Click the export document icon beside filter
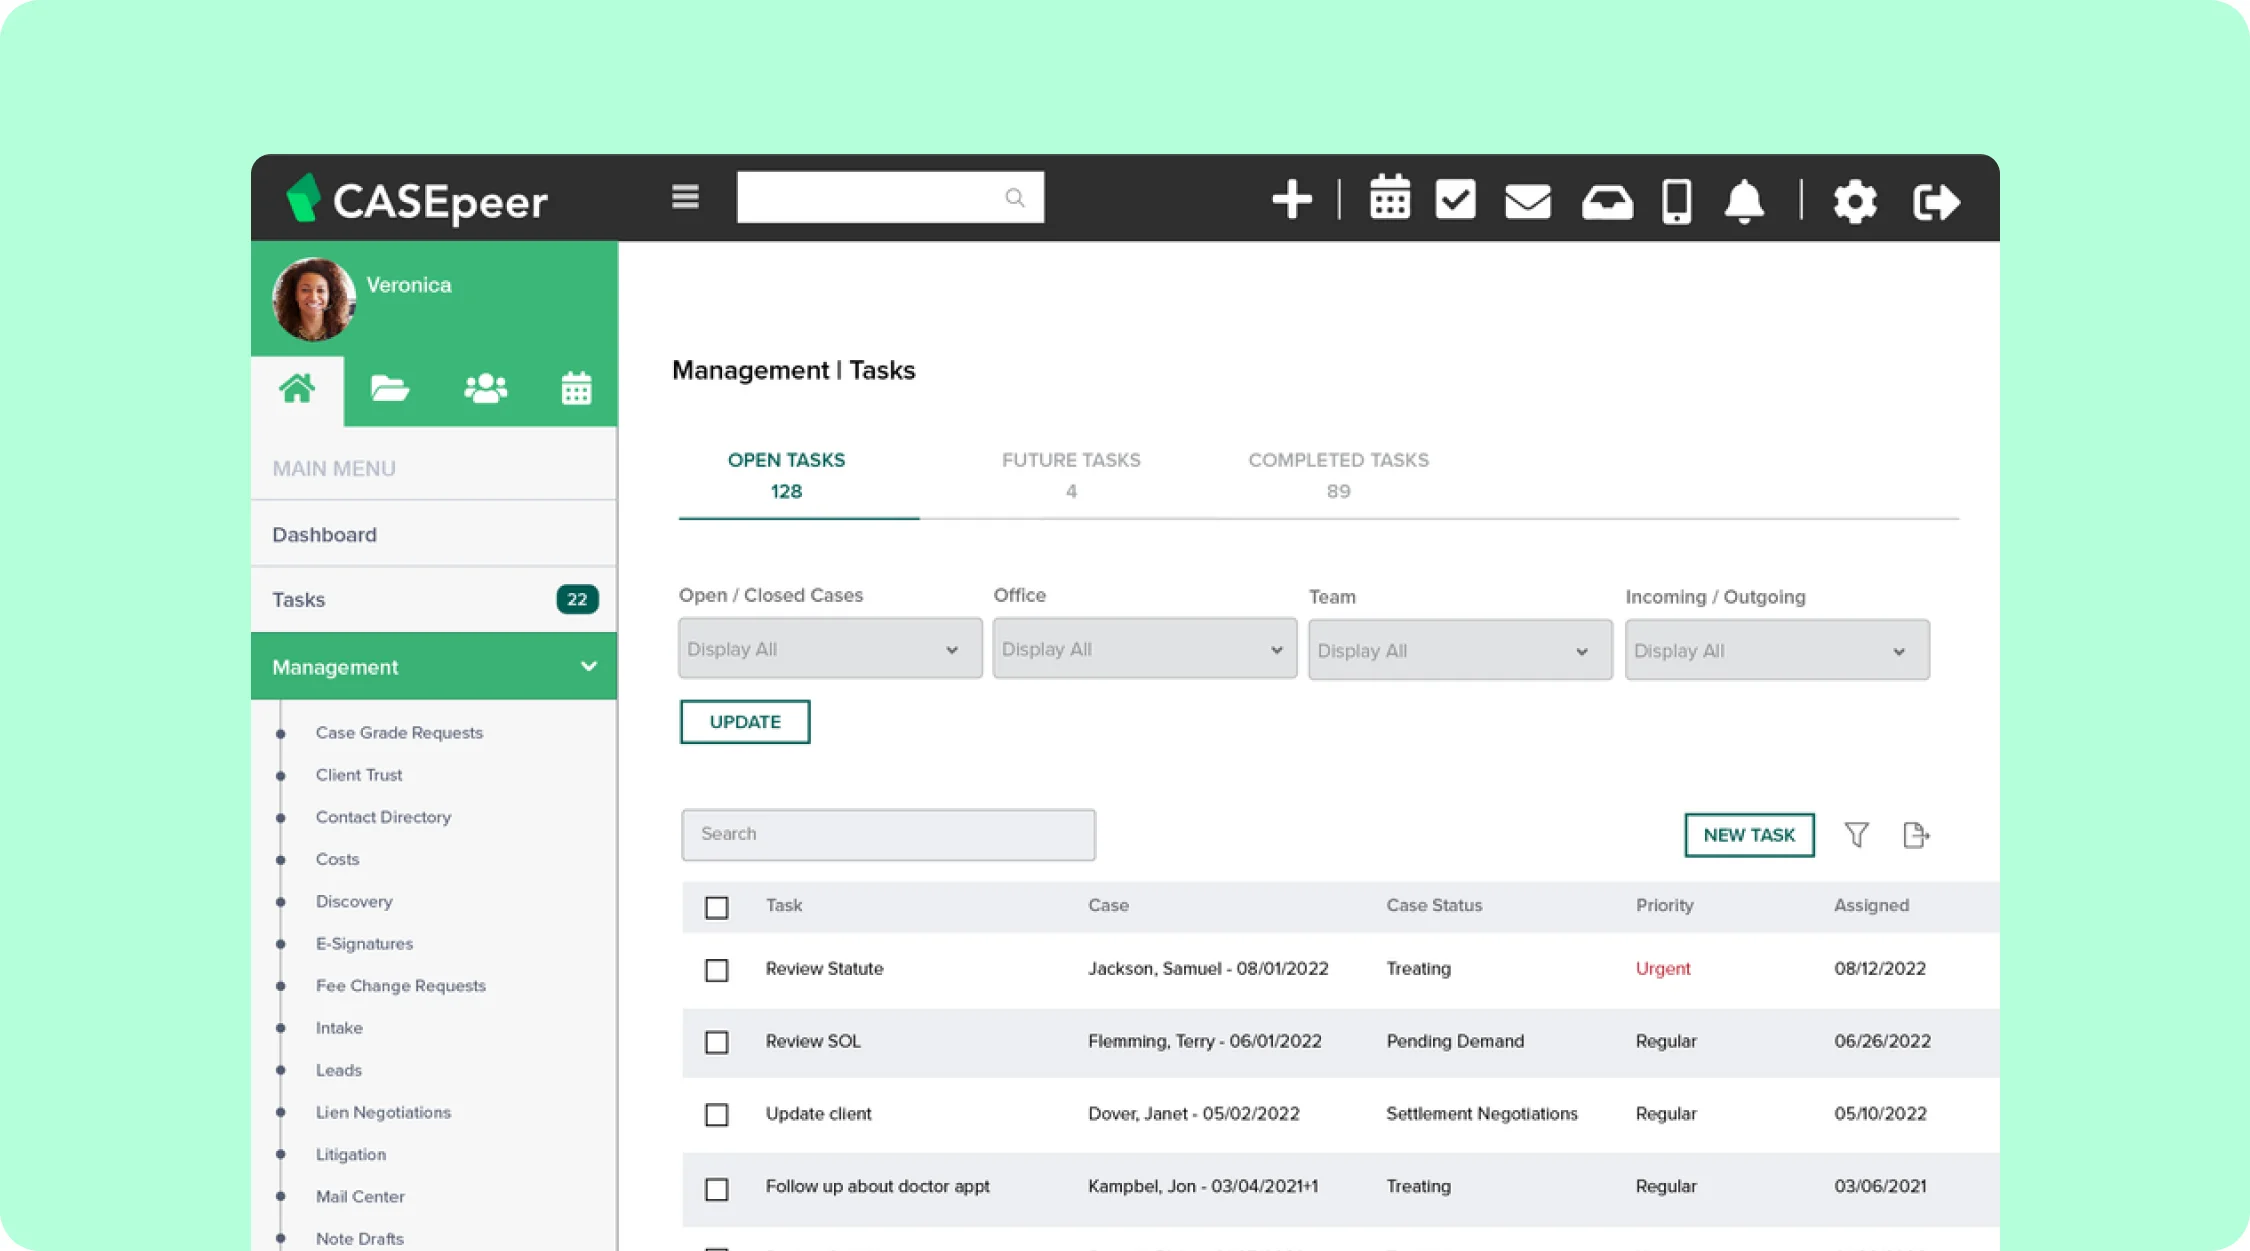 1915,834
